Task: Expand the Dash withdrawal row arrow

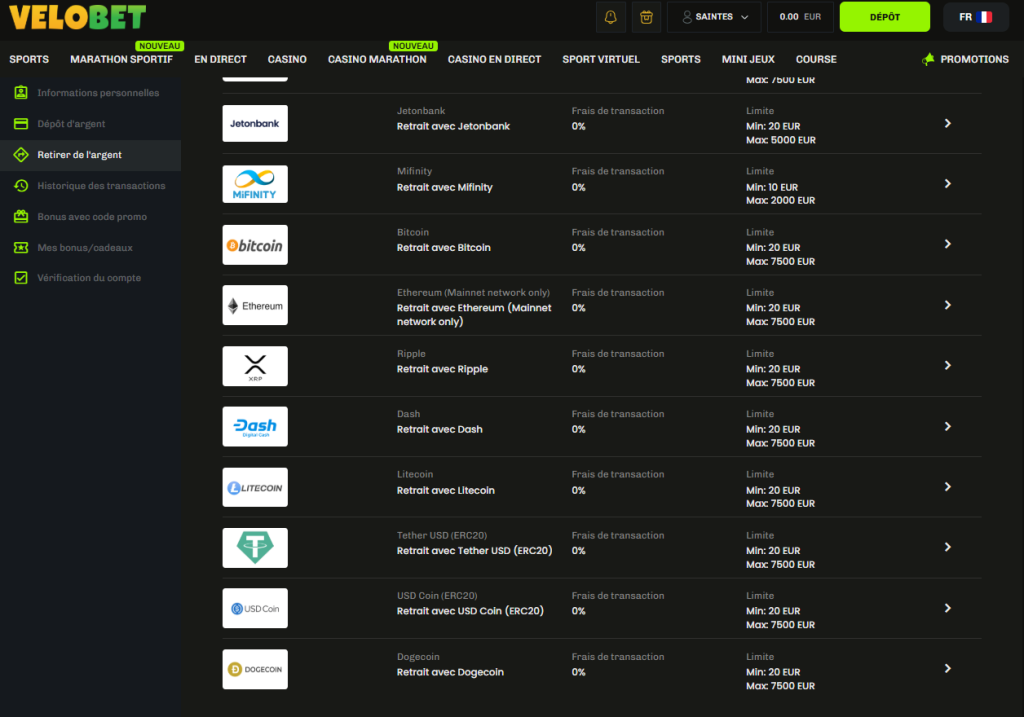Action: tap(947, 426)
